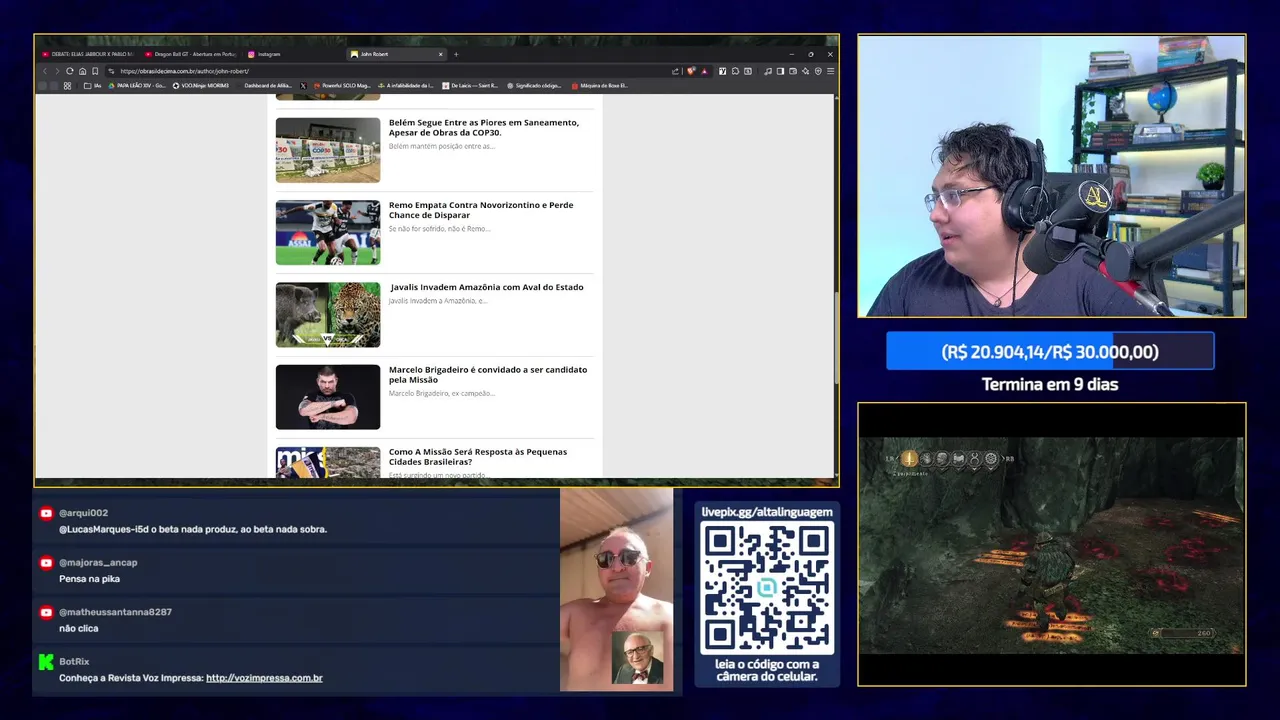Viewport: 1280px width, 720px height.
Task: Bookmark this page with the bookmark icon
Action: pyautogui.click(x=95, y=71)
